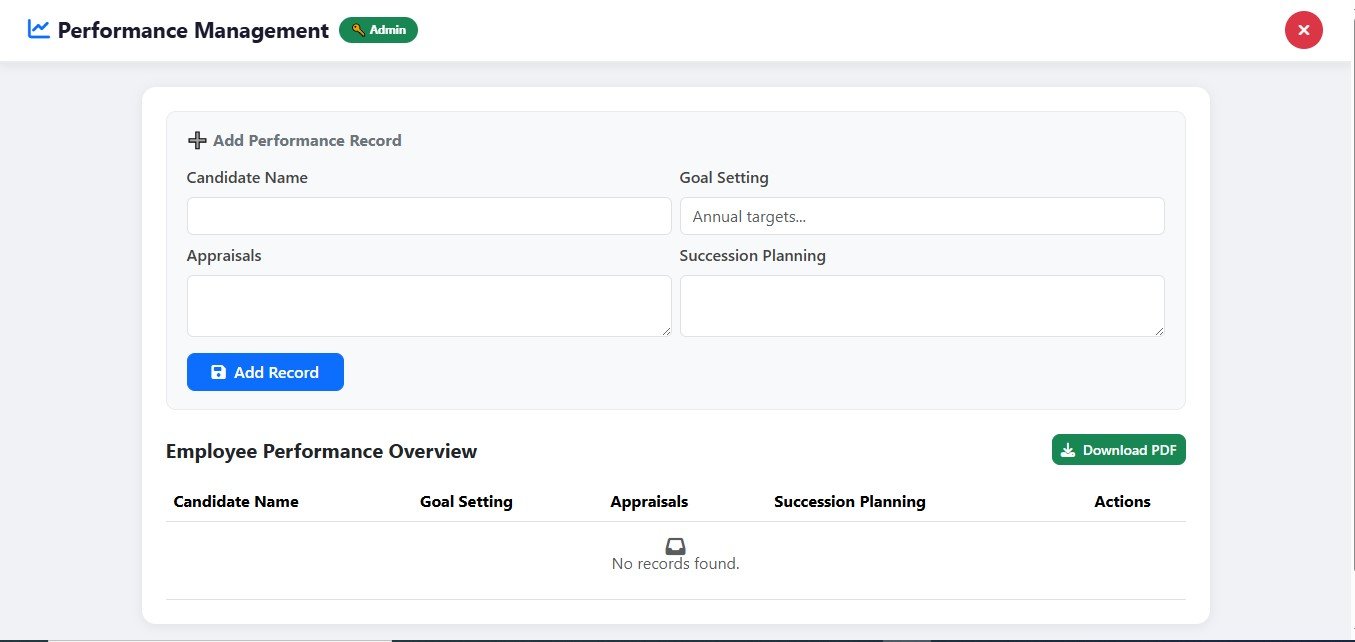Click the Employee Performance Overview heading

tap(321, 451)
